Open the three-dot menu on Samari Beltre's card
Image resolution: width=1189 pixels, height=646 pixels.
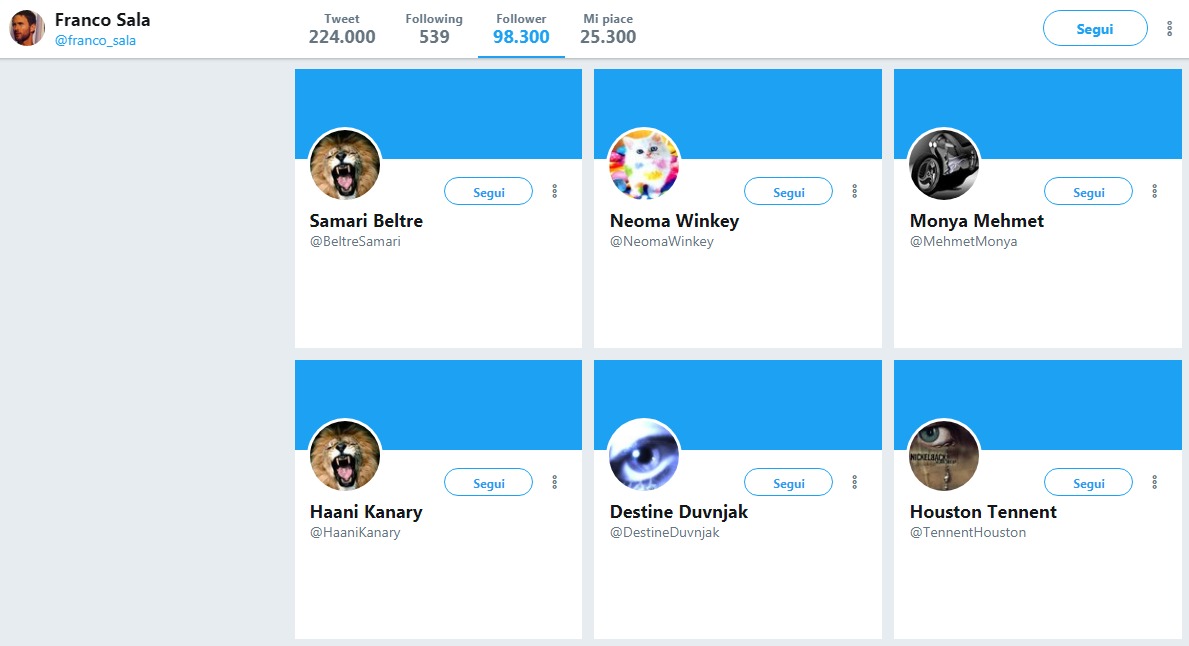click(x=554, y=191)
